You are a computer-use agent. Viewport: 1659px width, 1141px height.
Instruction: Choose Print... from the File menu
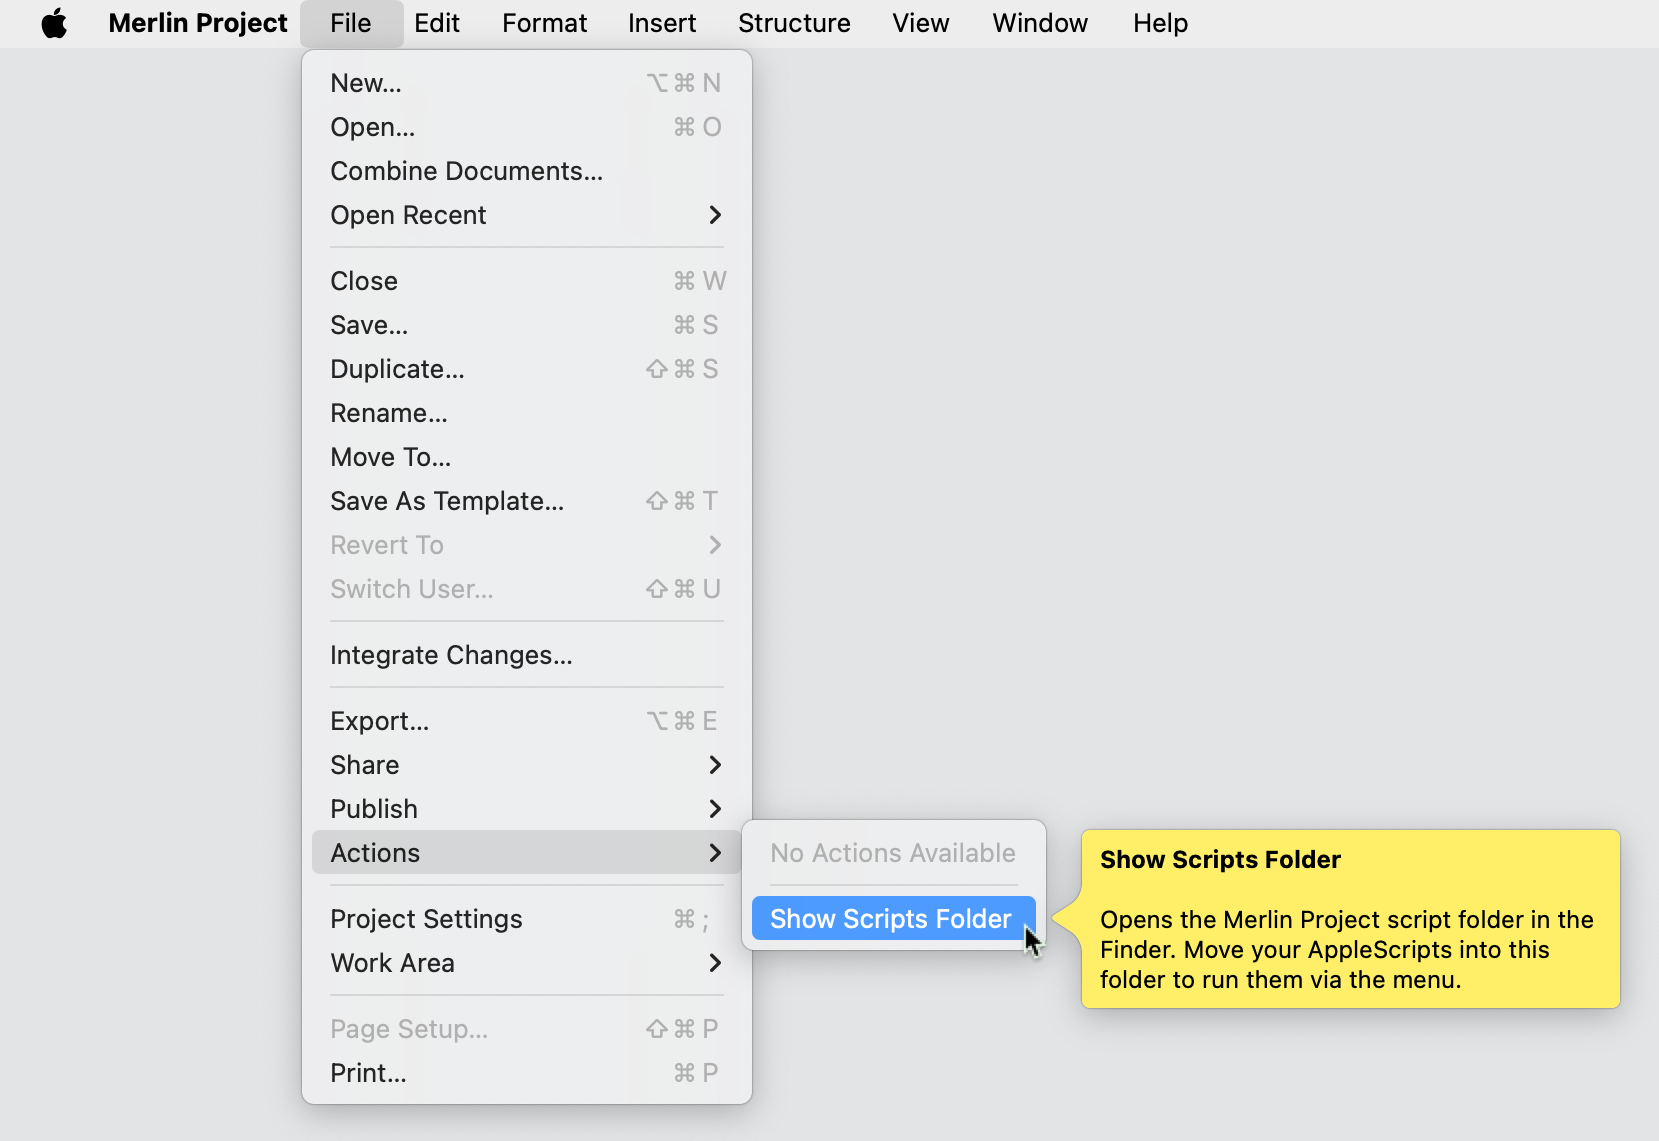527,1073
